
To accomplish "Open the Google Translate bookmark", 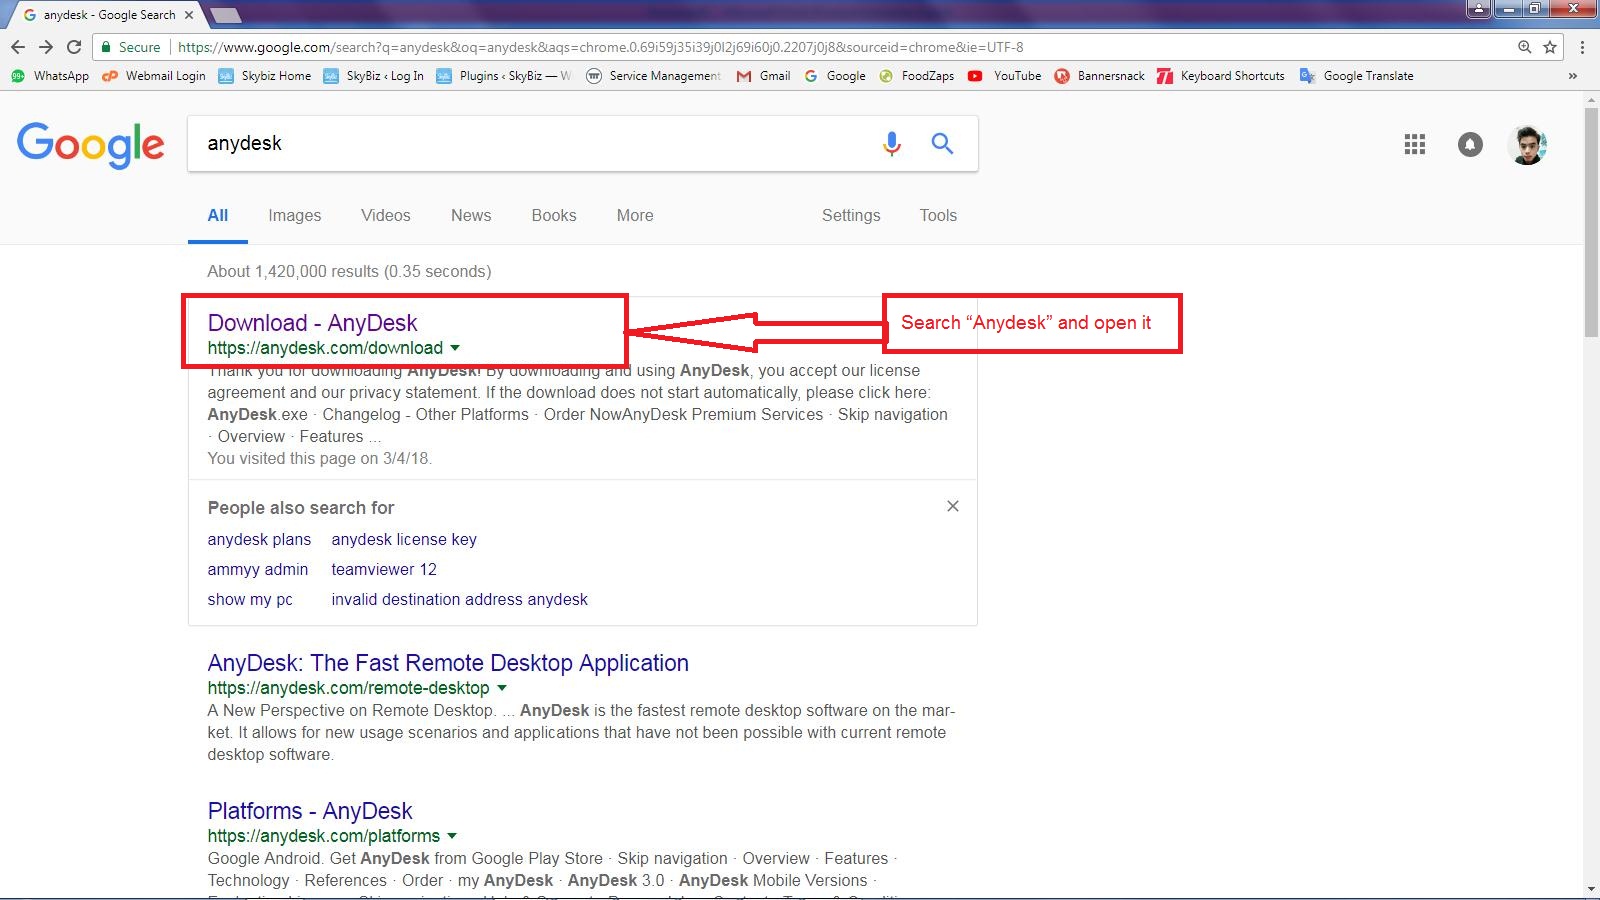I will pyautogui.click(x=1357, y=76).
